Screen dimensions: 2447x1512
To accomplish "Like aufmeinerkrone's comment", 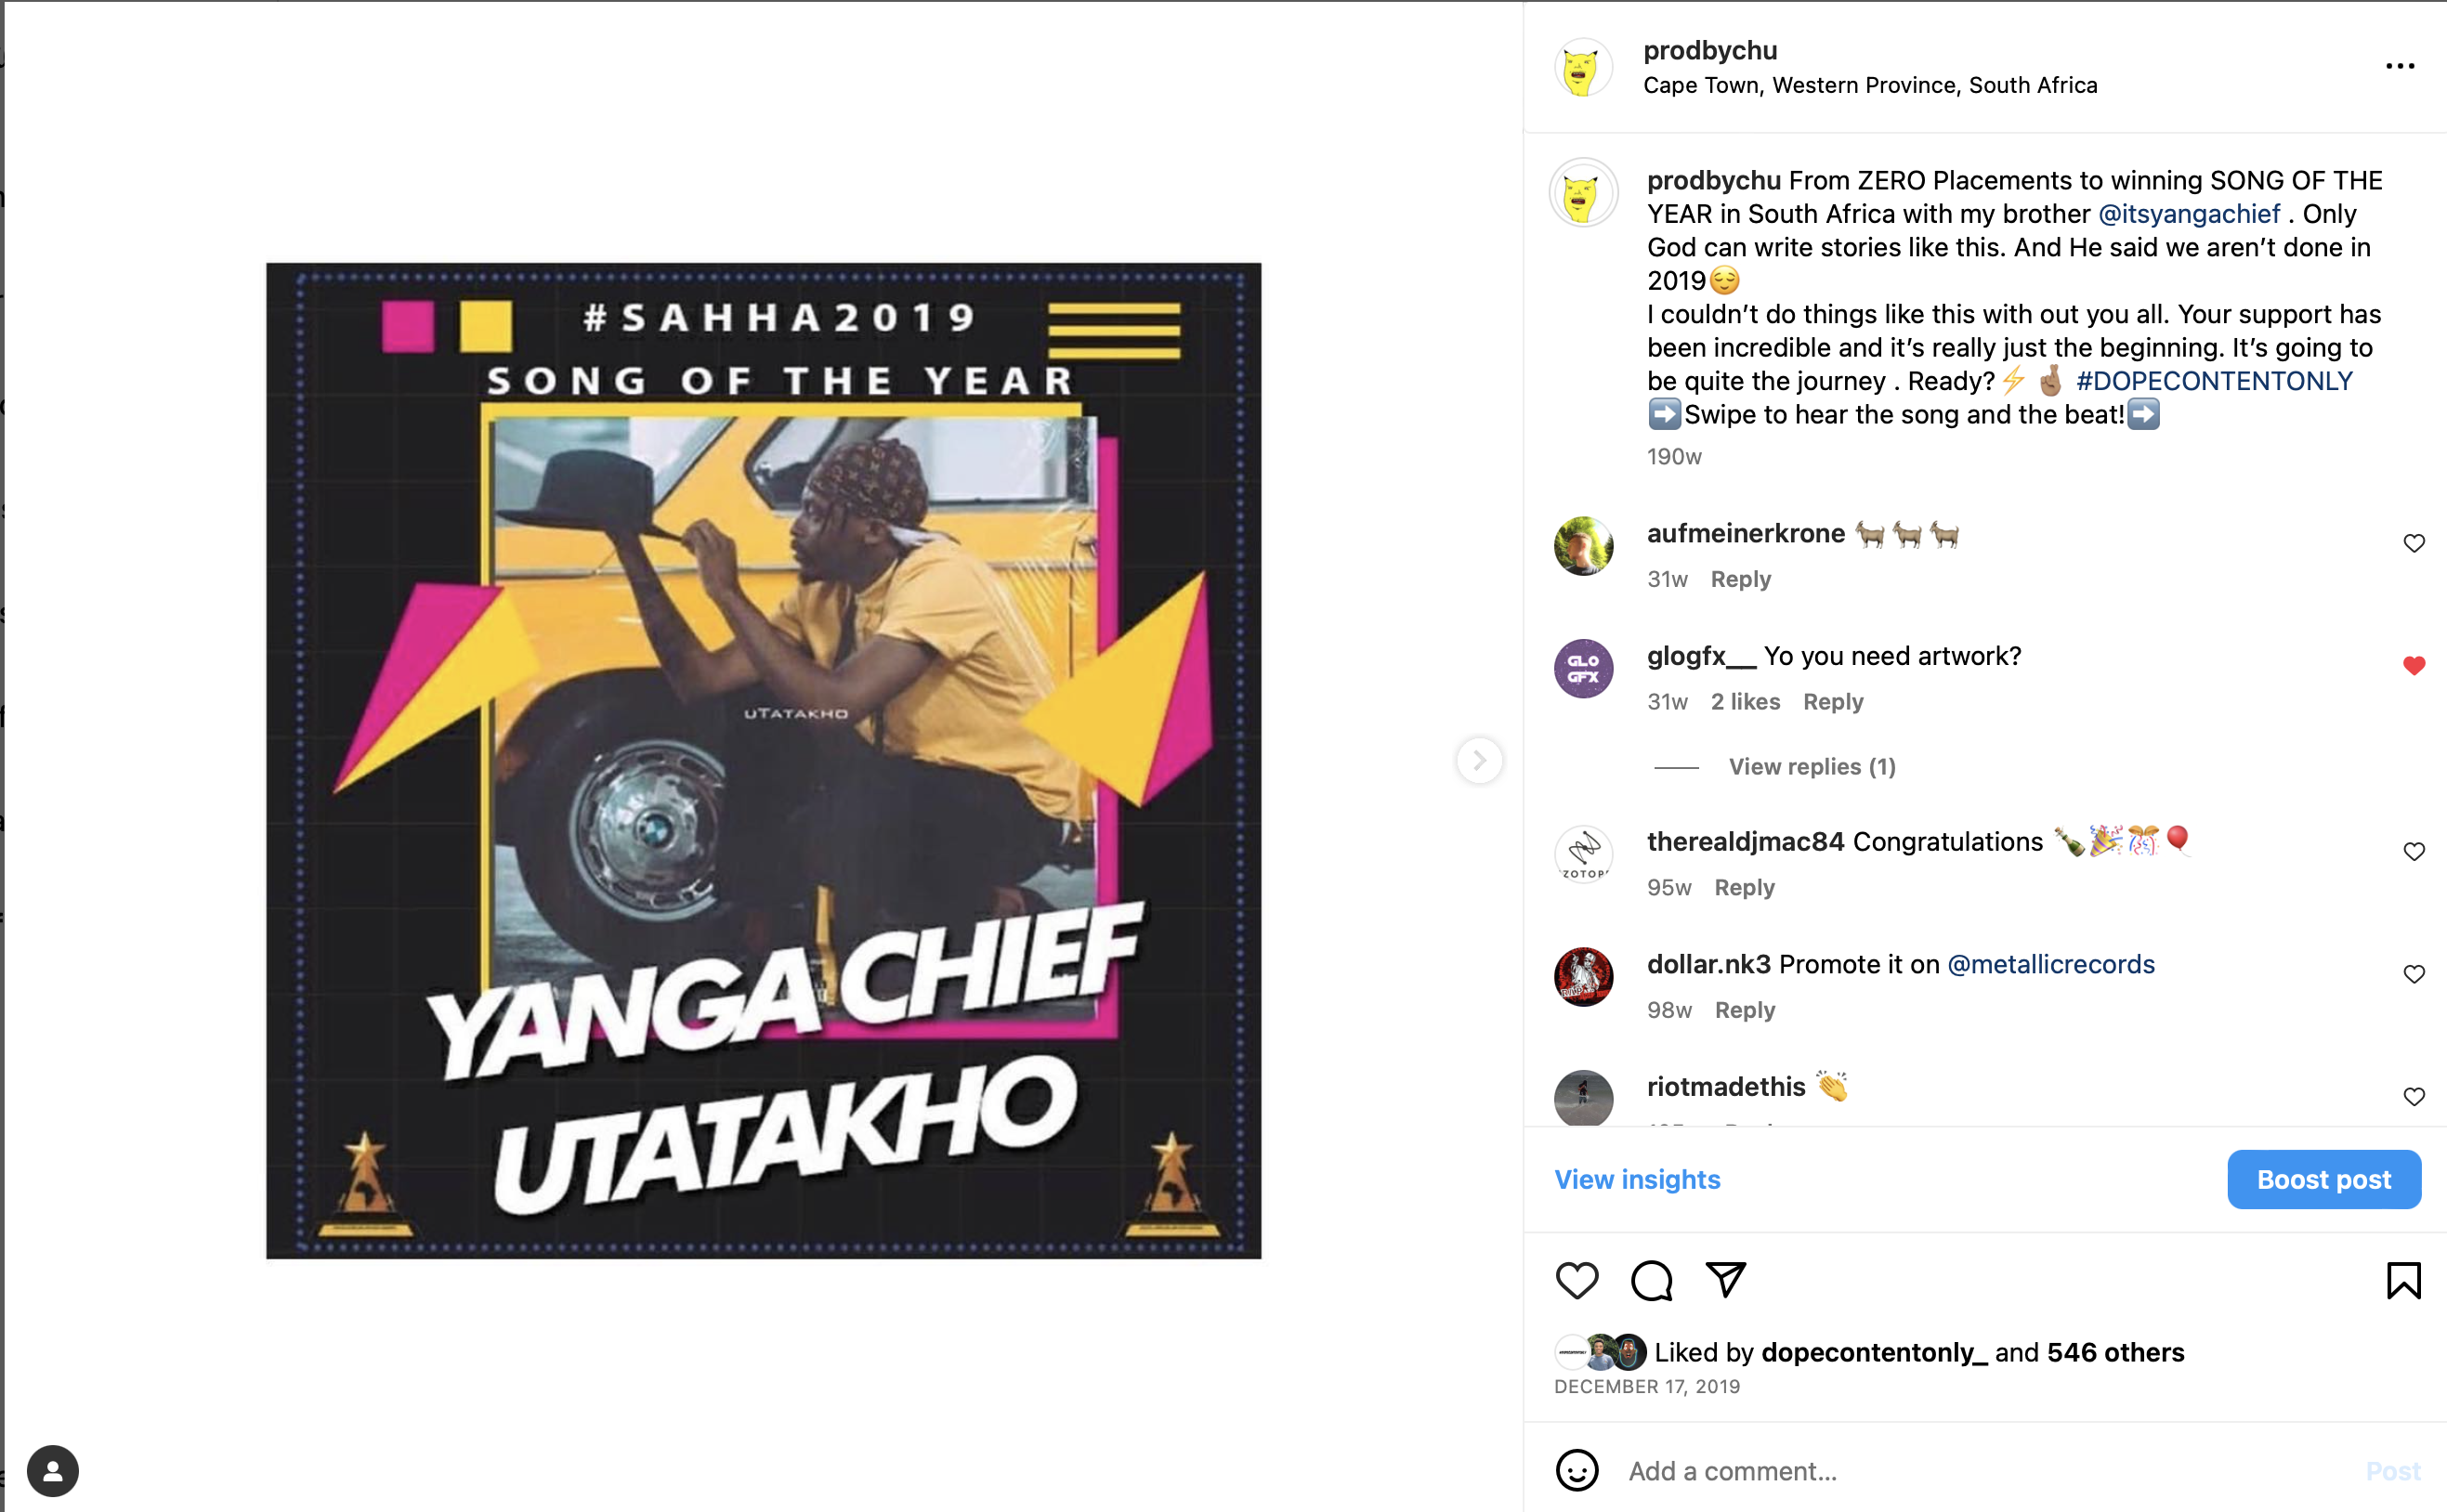I will [x=2413, y=543].
